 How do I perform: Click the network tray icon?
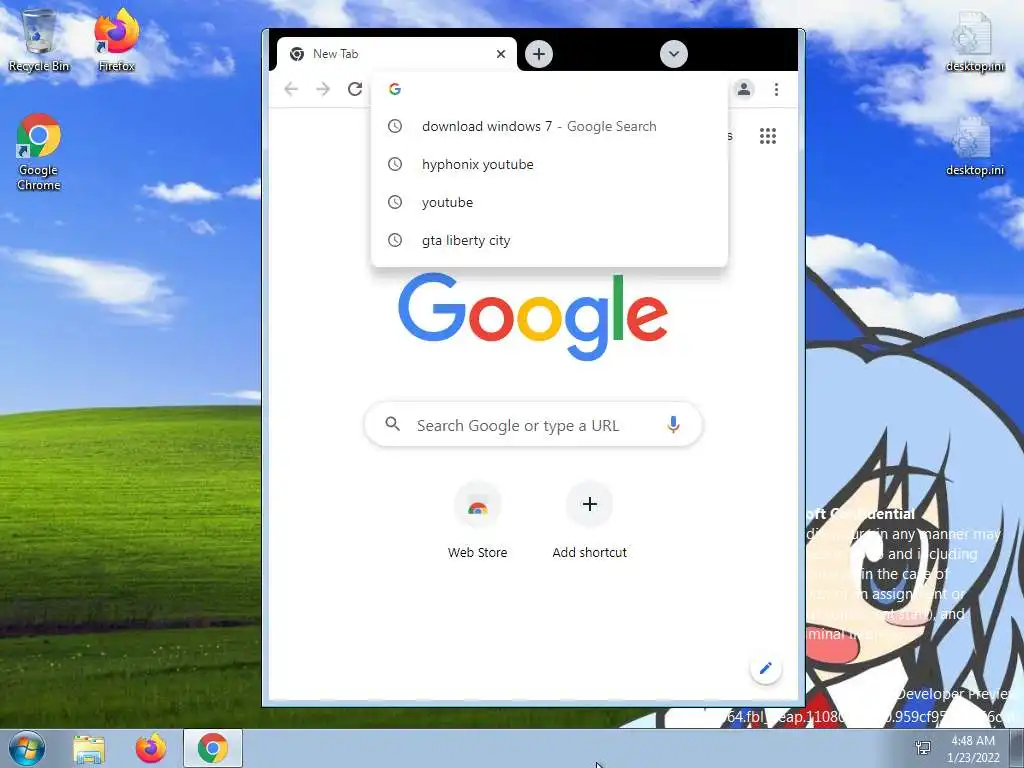(x=923, y=748)
